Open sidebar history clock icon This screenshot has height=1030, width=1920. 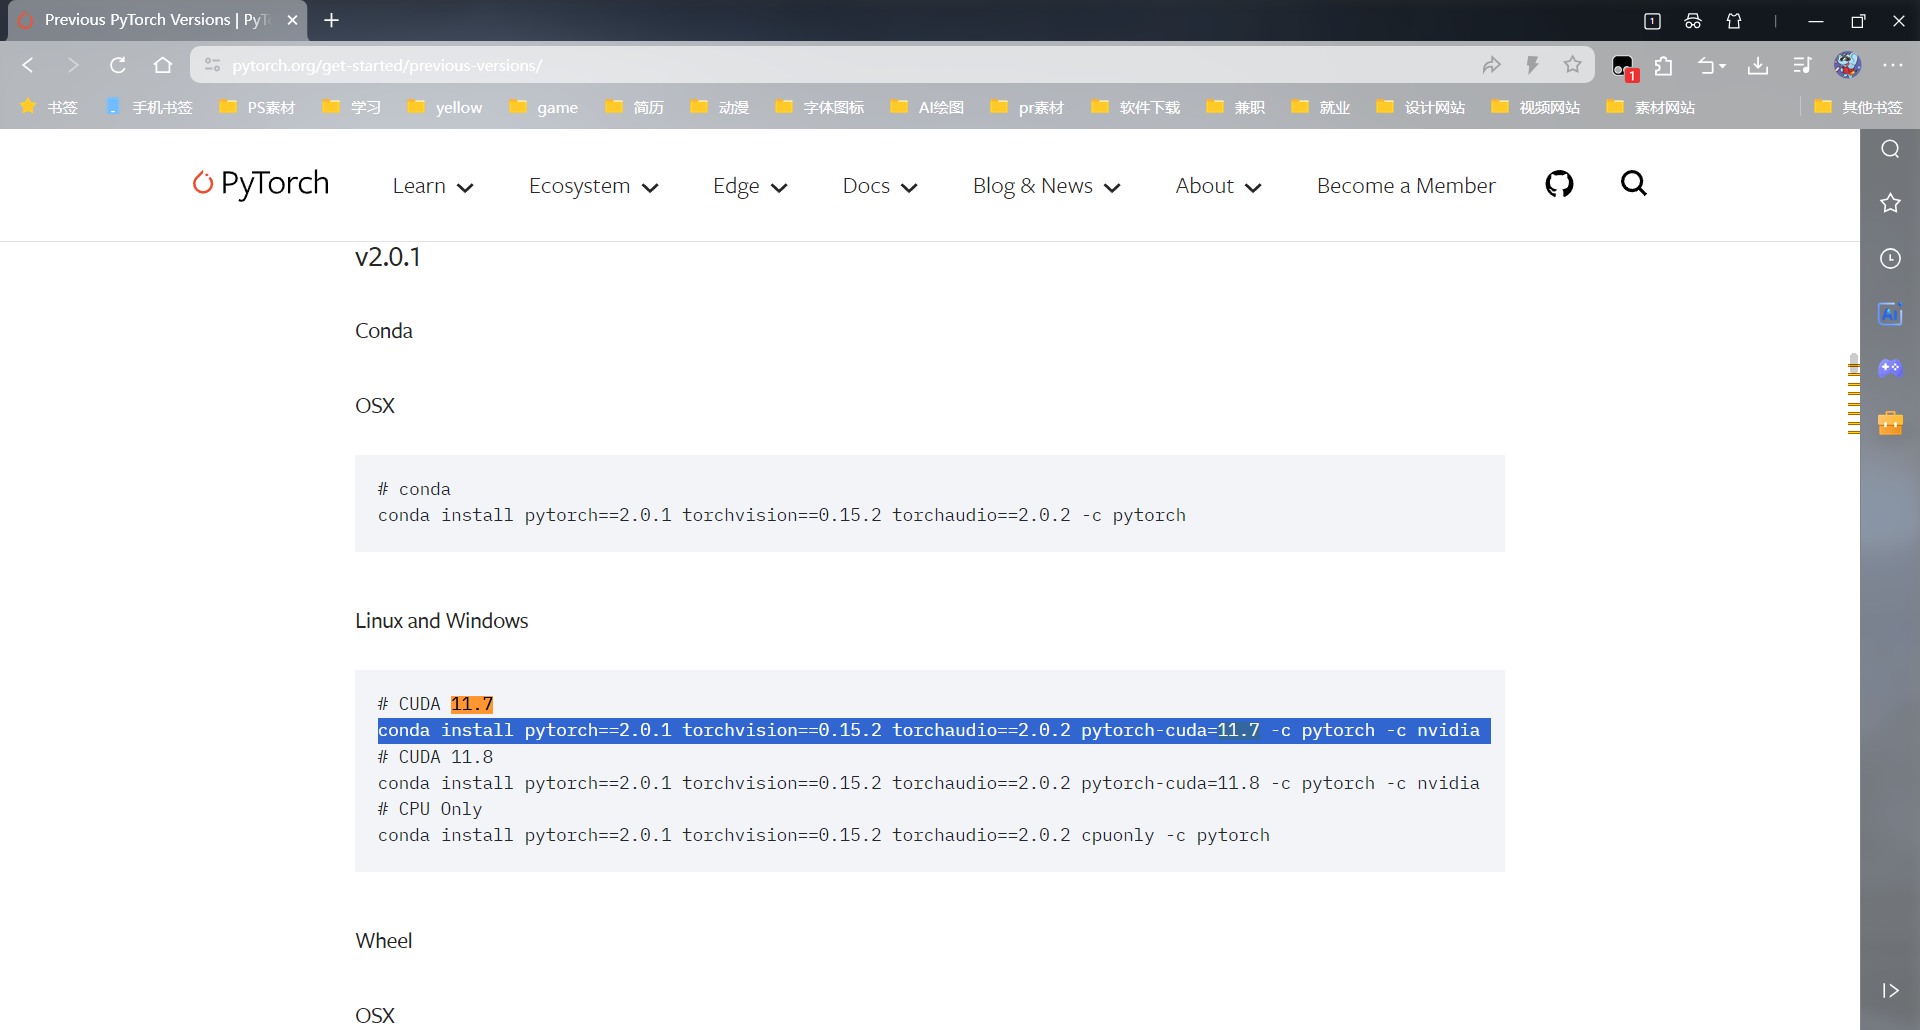tap(1890, 258)
